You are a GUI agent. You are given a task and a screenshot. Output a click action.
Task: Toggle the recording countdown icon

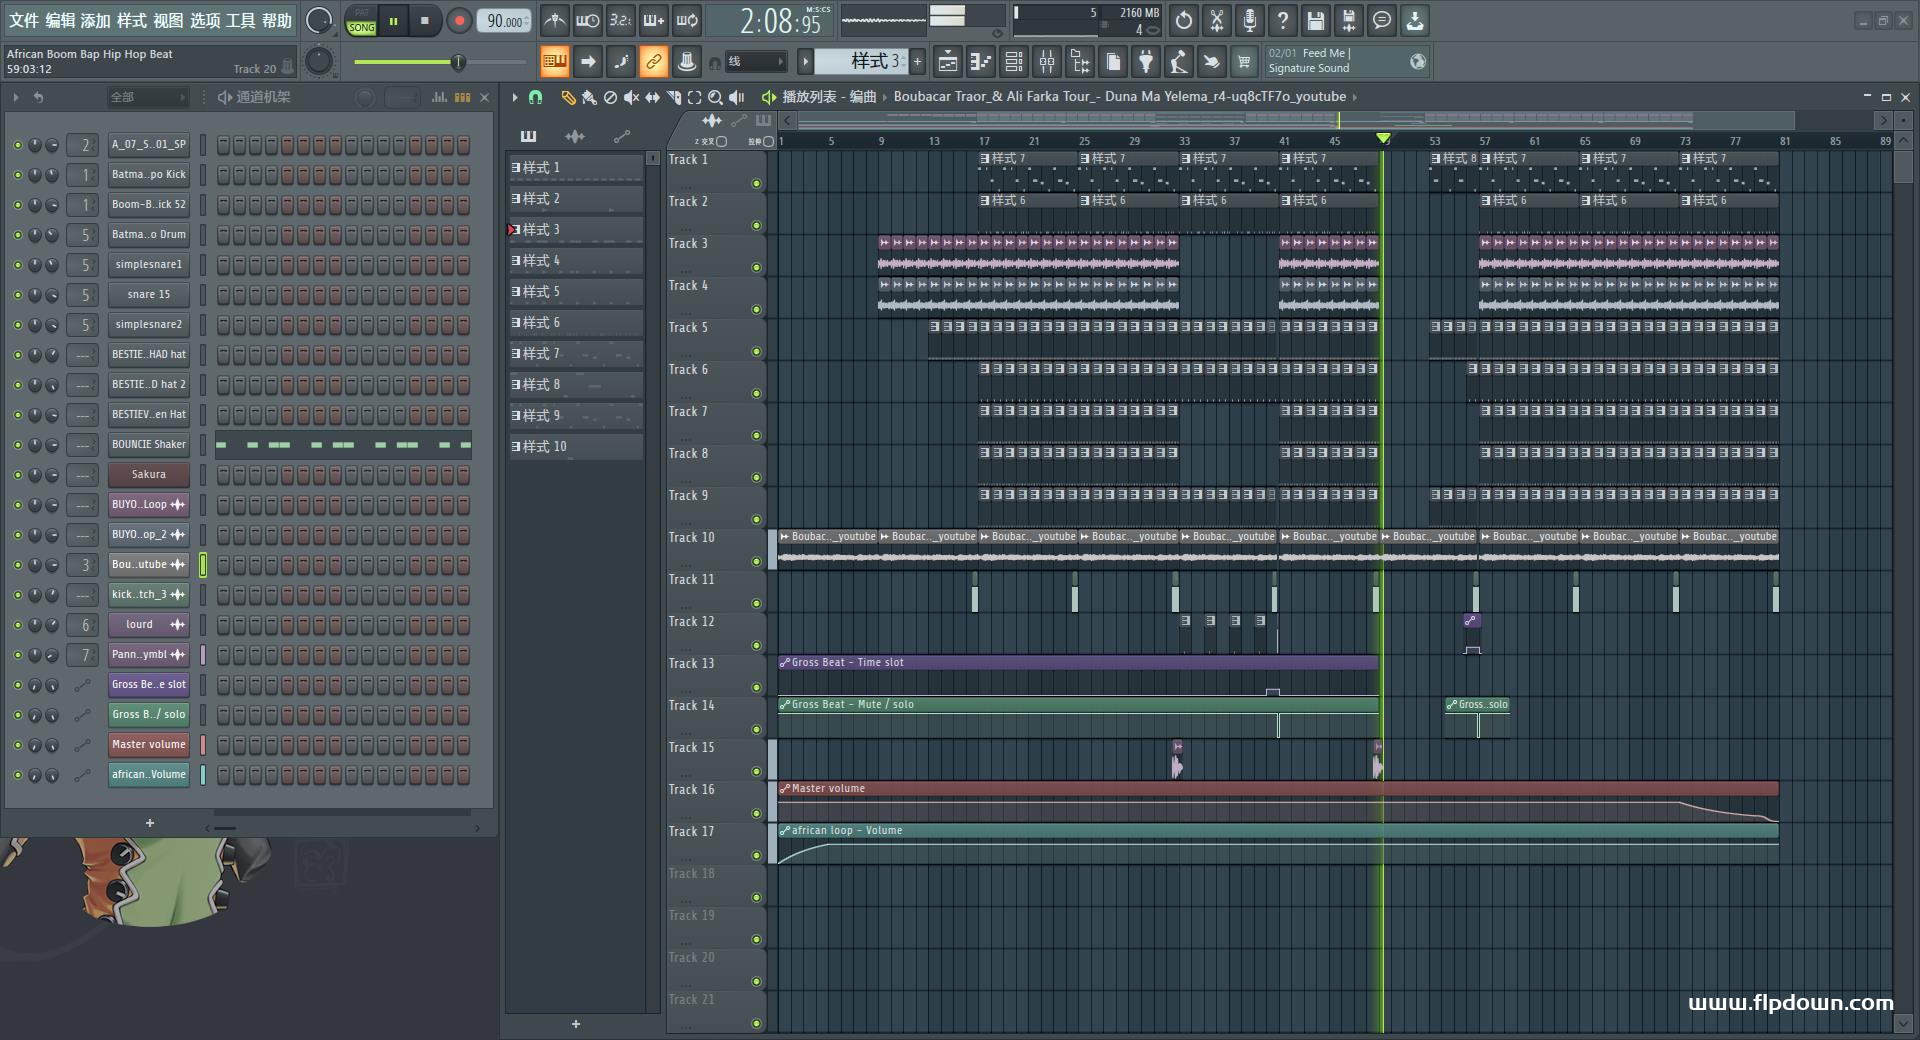(x=621, y=20)
